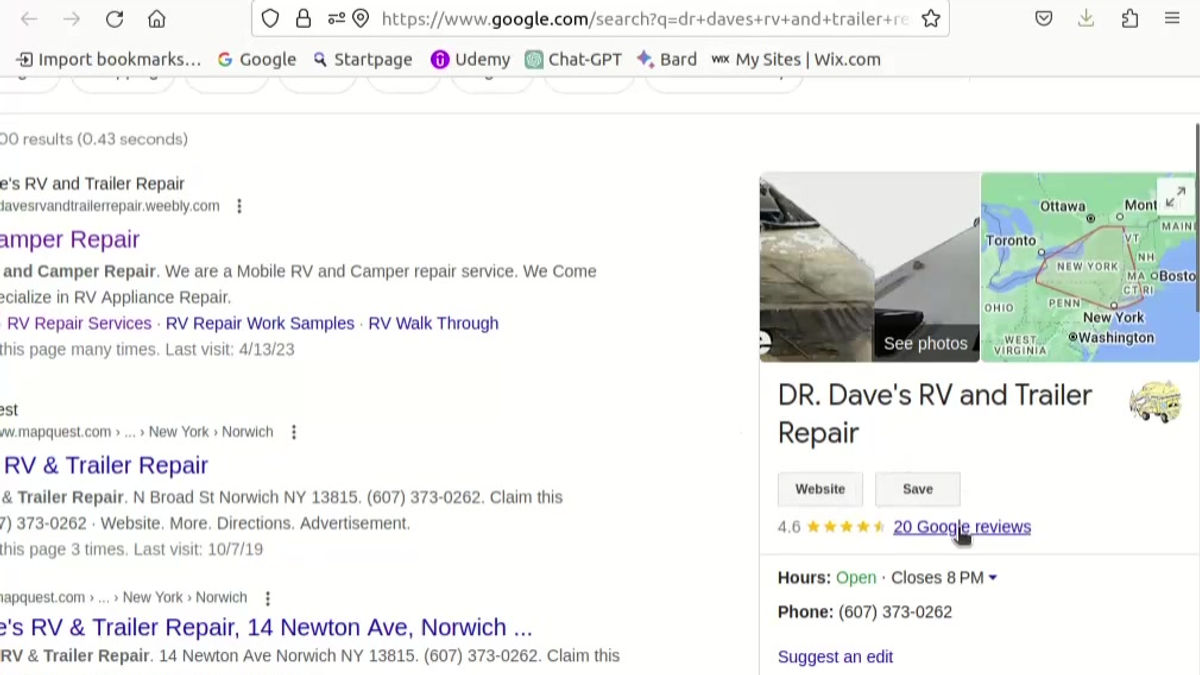Reload the current page

[114, 19]
